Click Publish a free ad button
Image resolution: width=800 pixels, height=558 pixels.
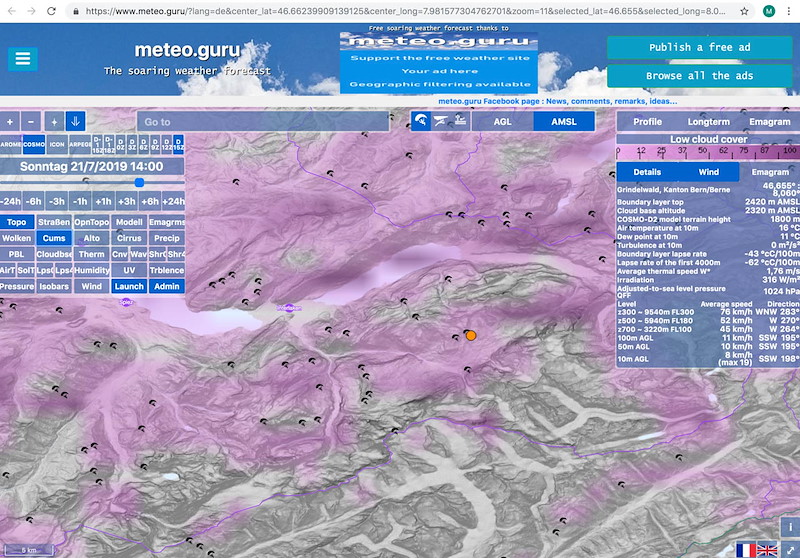coord(699,48)
